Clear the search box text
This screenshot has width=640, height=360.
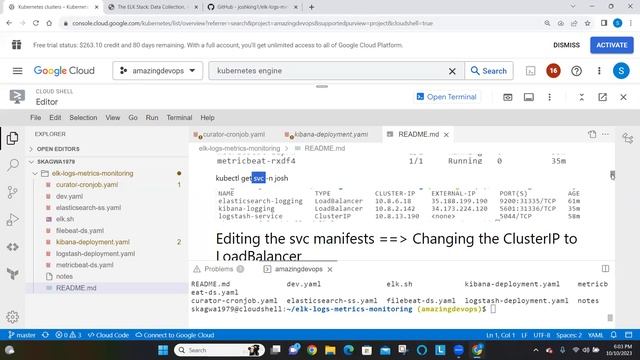[x=452, y=71]
